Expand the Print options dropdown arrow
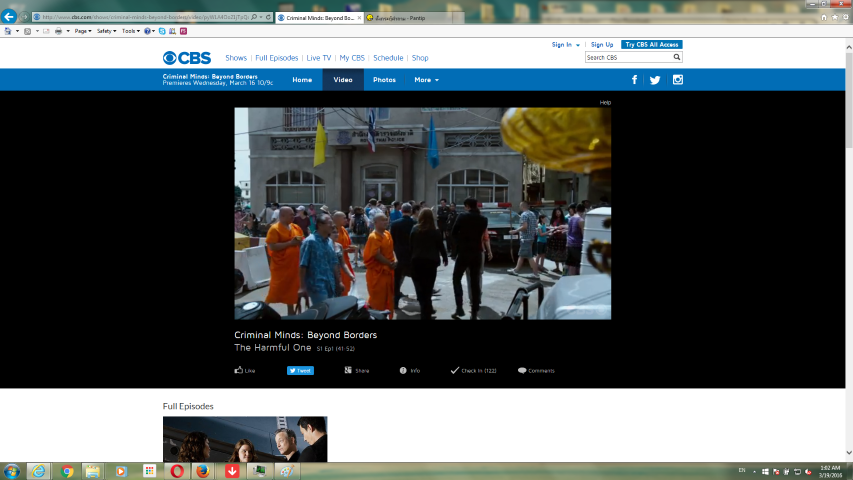This screenshot has height=480, width=853. coord(68,31)
